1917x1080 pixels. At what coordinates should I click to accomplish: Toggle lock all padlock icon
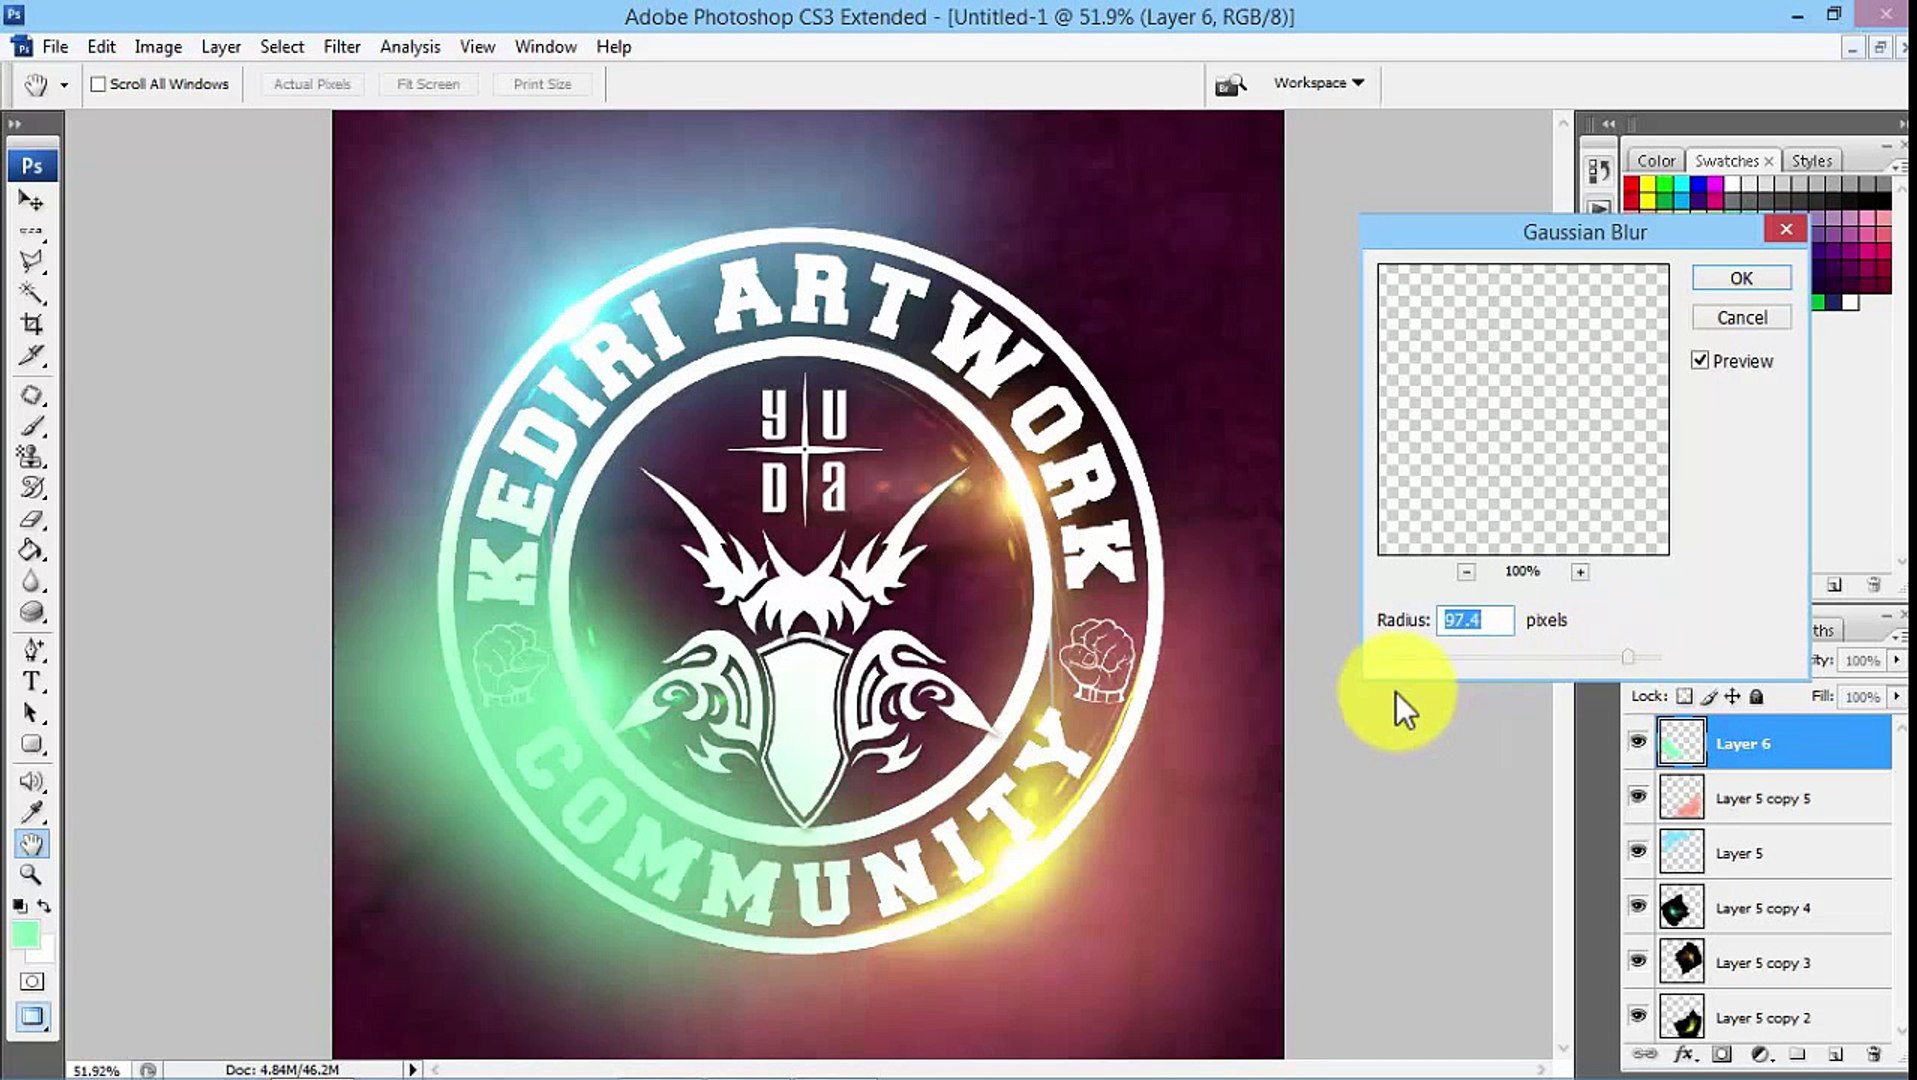click(x=1756, y=696)
